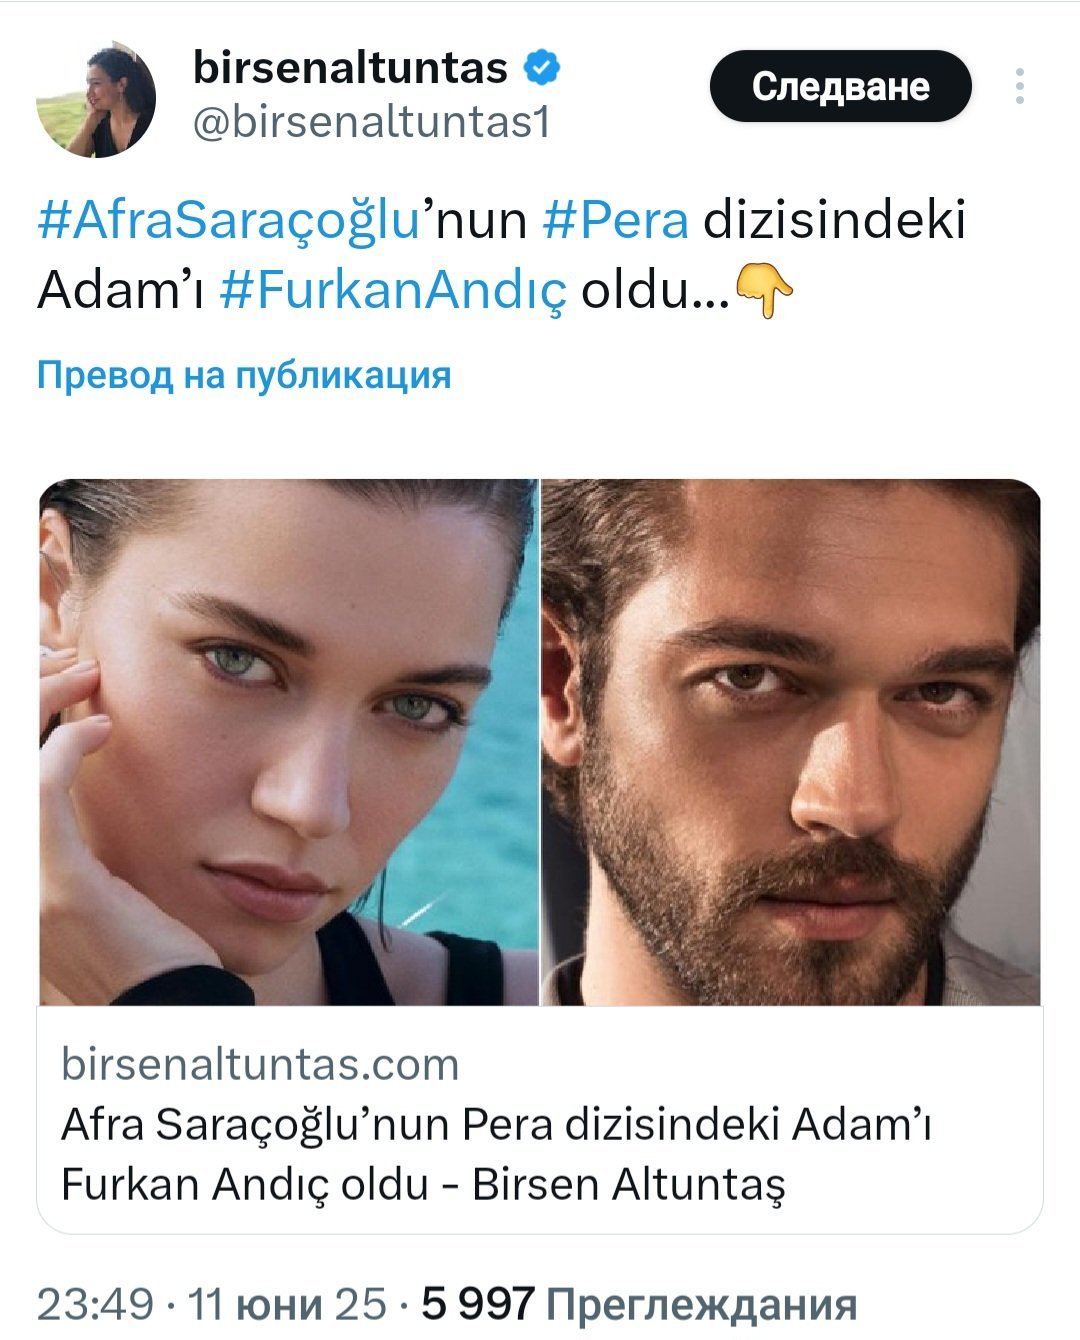Screen dimensions: 1080x1340
Task: Open the article title about Pera dizisi
Action: [x=497, y=1154]
